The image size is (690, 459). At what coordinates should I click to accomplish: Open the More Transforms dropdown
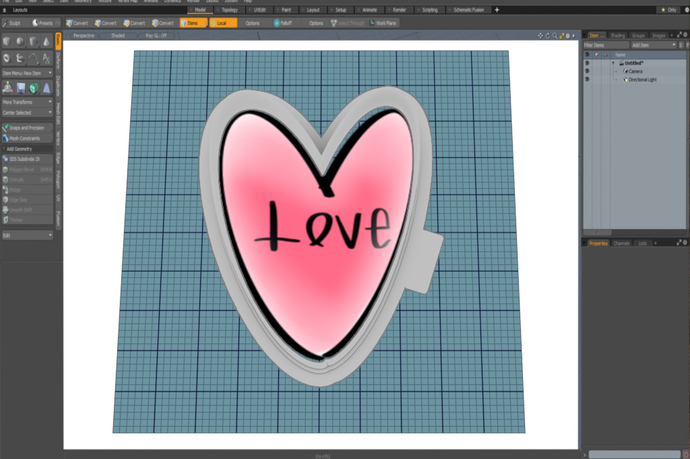point(27,102)
